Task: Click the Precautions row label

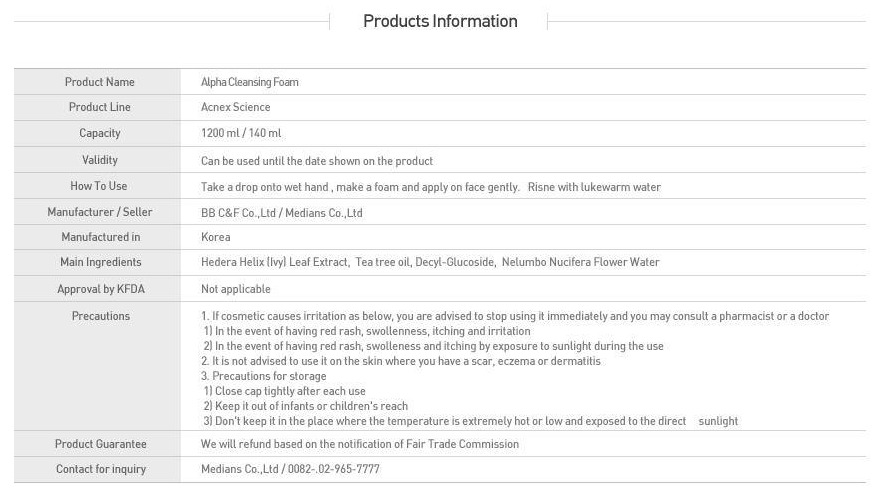Action: click(100, 316)
